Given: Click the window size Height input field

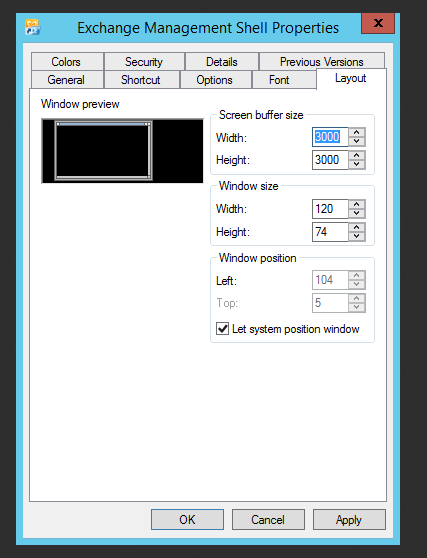Looking at the screenshot, I should (330, 232).
